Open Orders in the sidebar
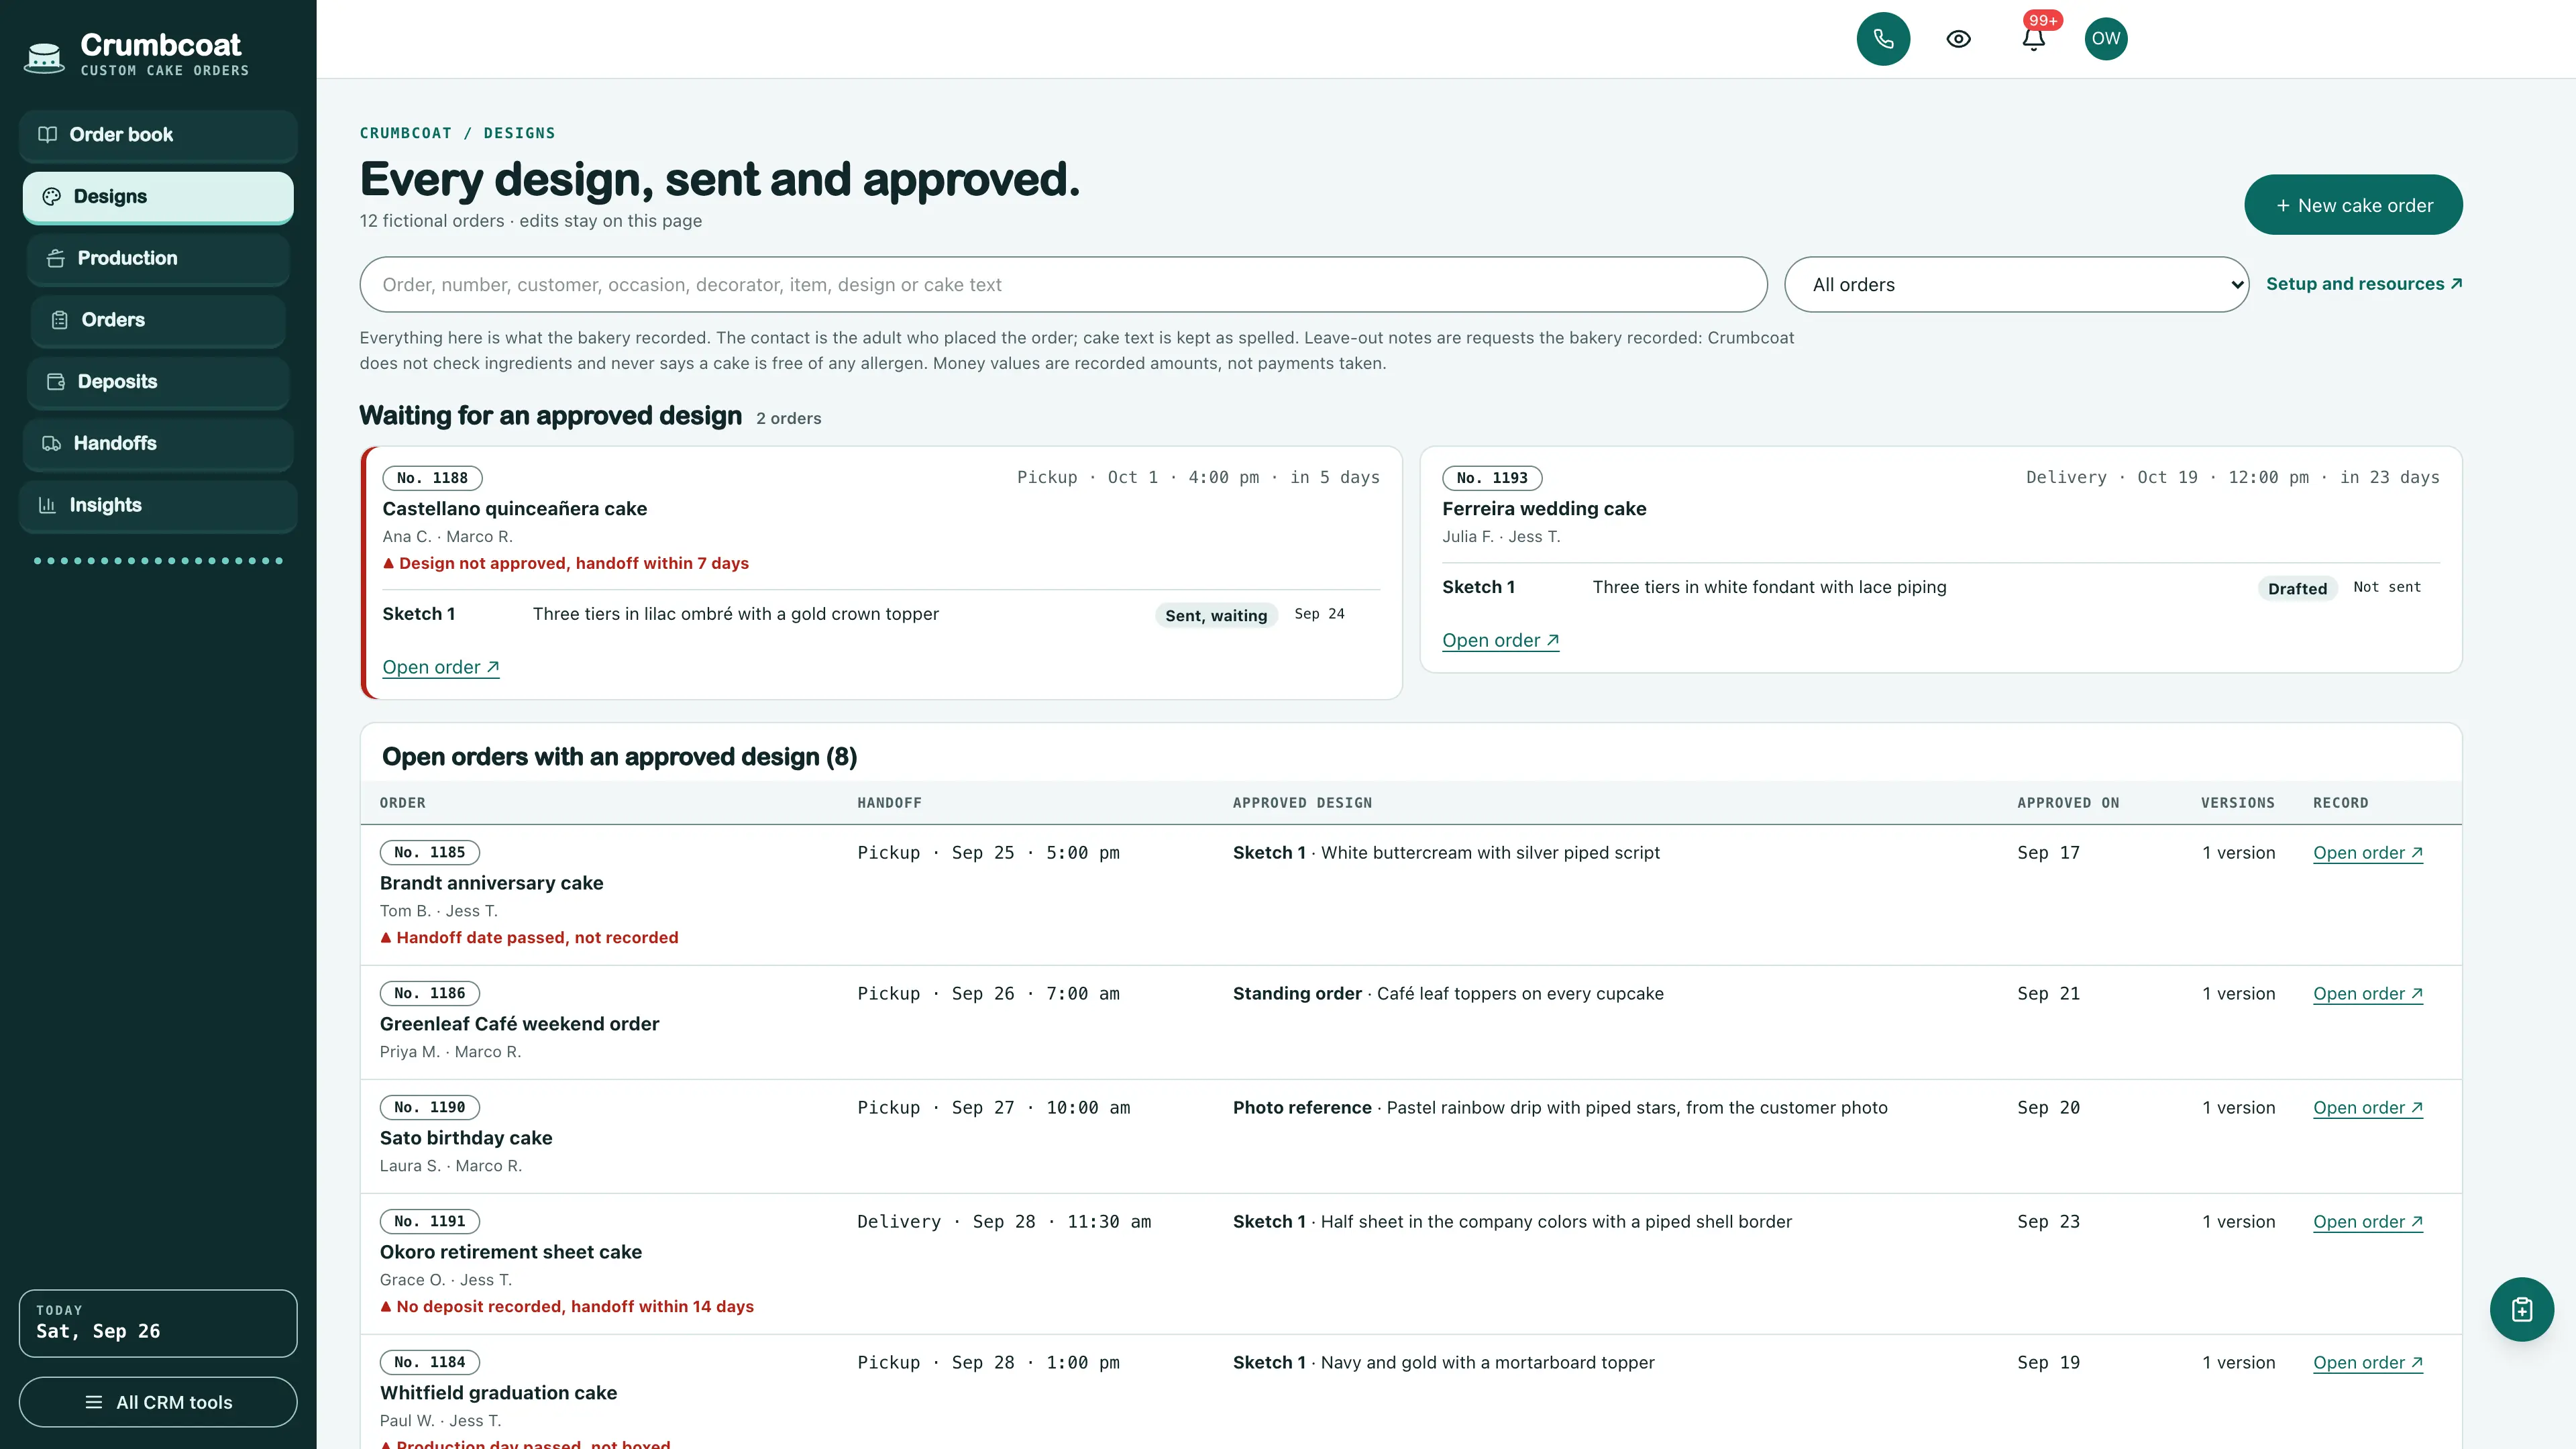 point(158,320)
